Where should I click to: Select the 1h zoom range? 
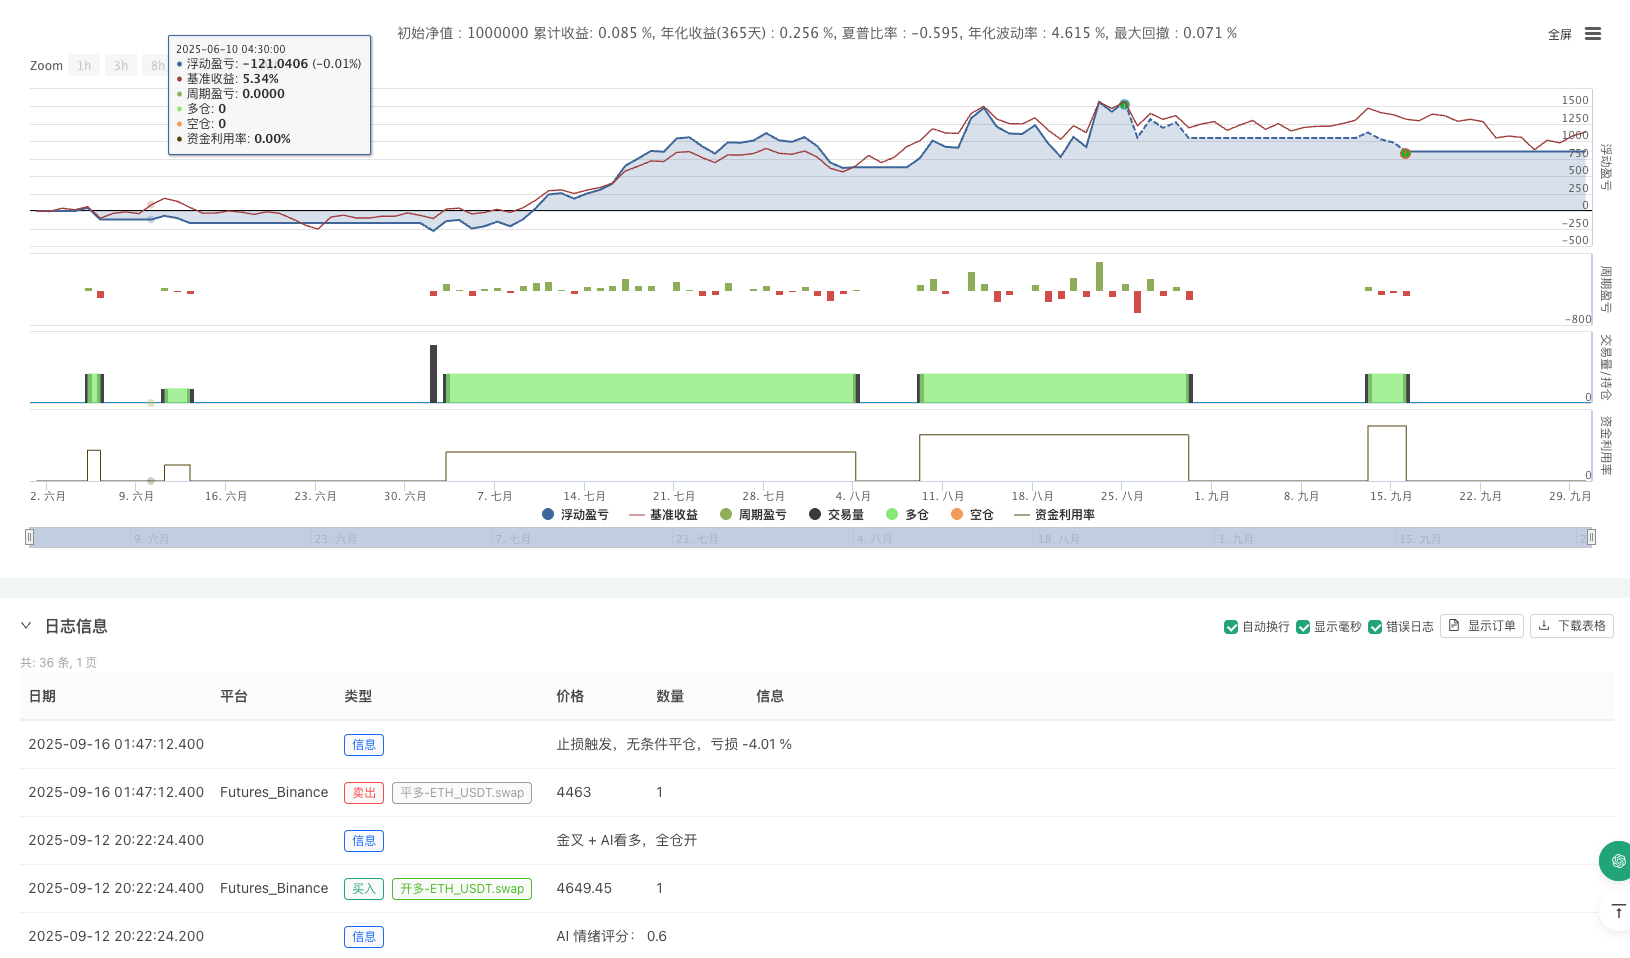click(x=84, y=65)
